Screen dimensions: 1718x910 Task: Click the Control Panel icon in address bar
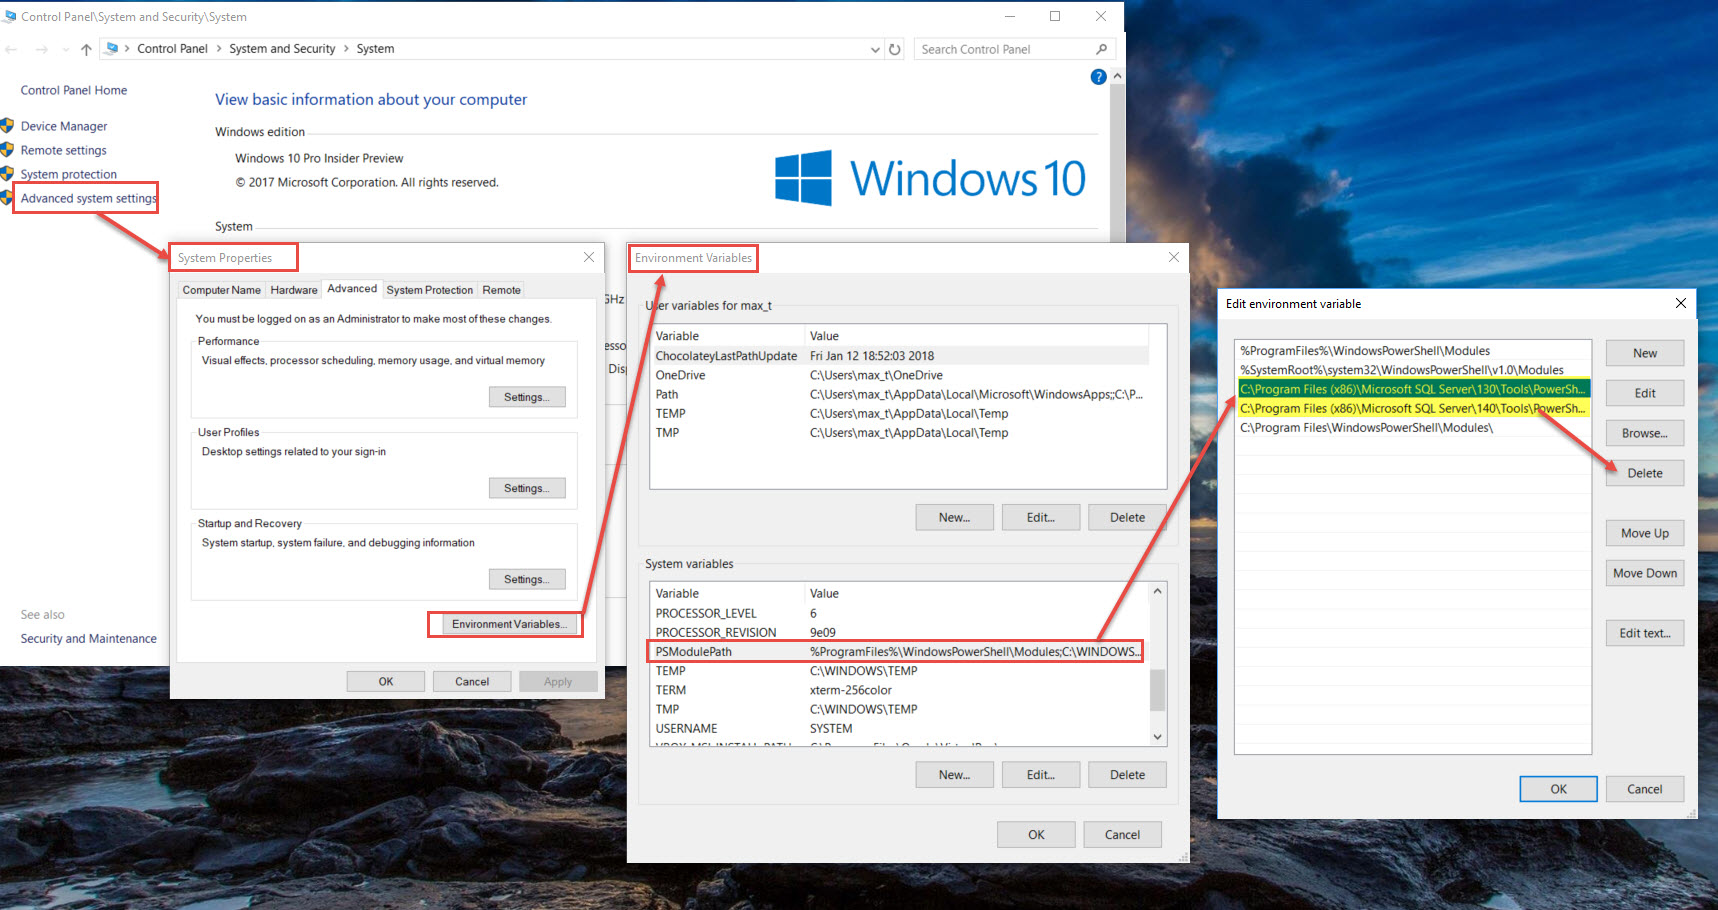click(112, 48)
